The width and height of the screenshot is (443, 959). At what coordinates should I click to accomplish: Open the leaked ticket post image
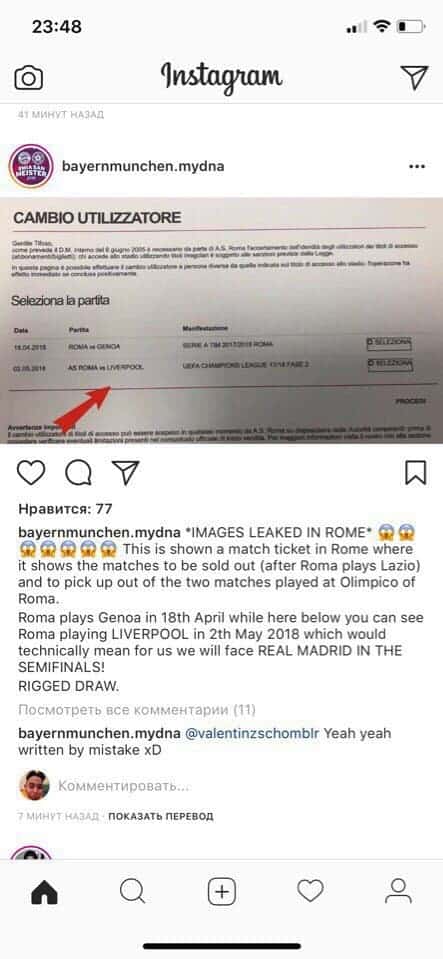(x=222, y=320)
